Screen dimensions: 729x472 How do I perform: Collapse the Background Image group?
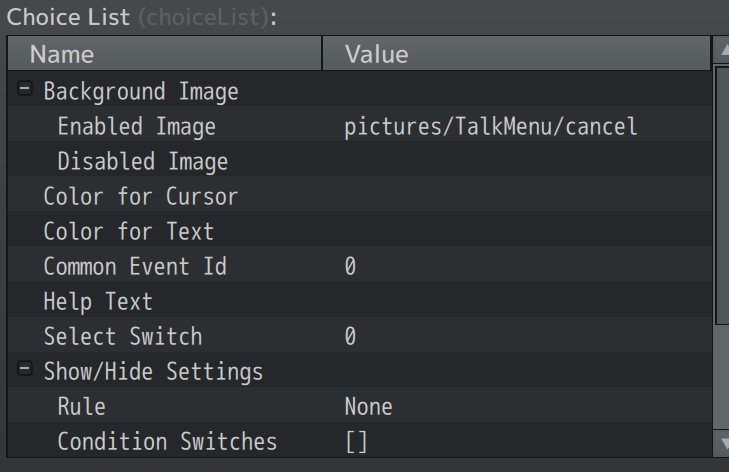point(25,91)
